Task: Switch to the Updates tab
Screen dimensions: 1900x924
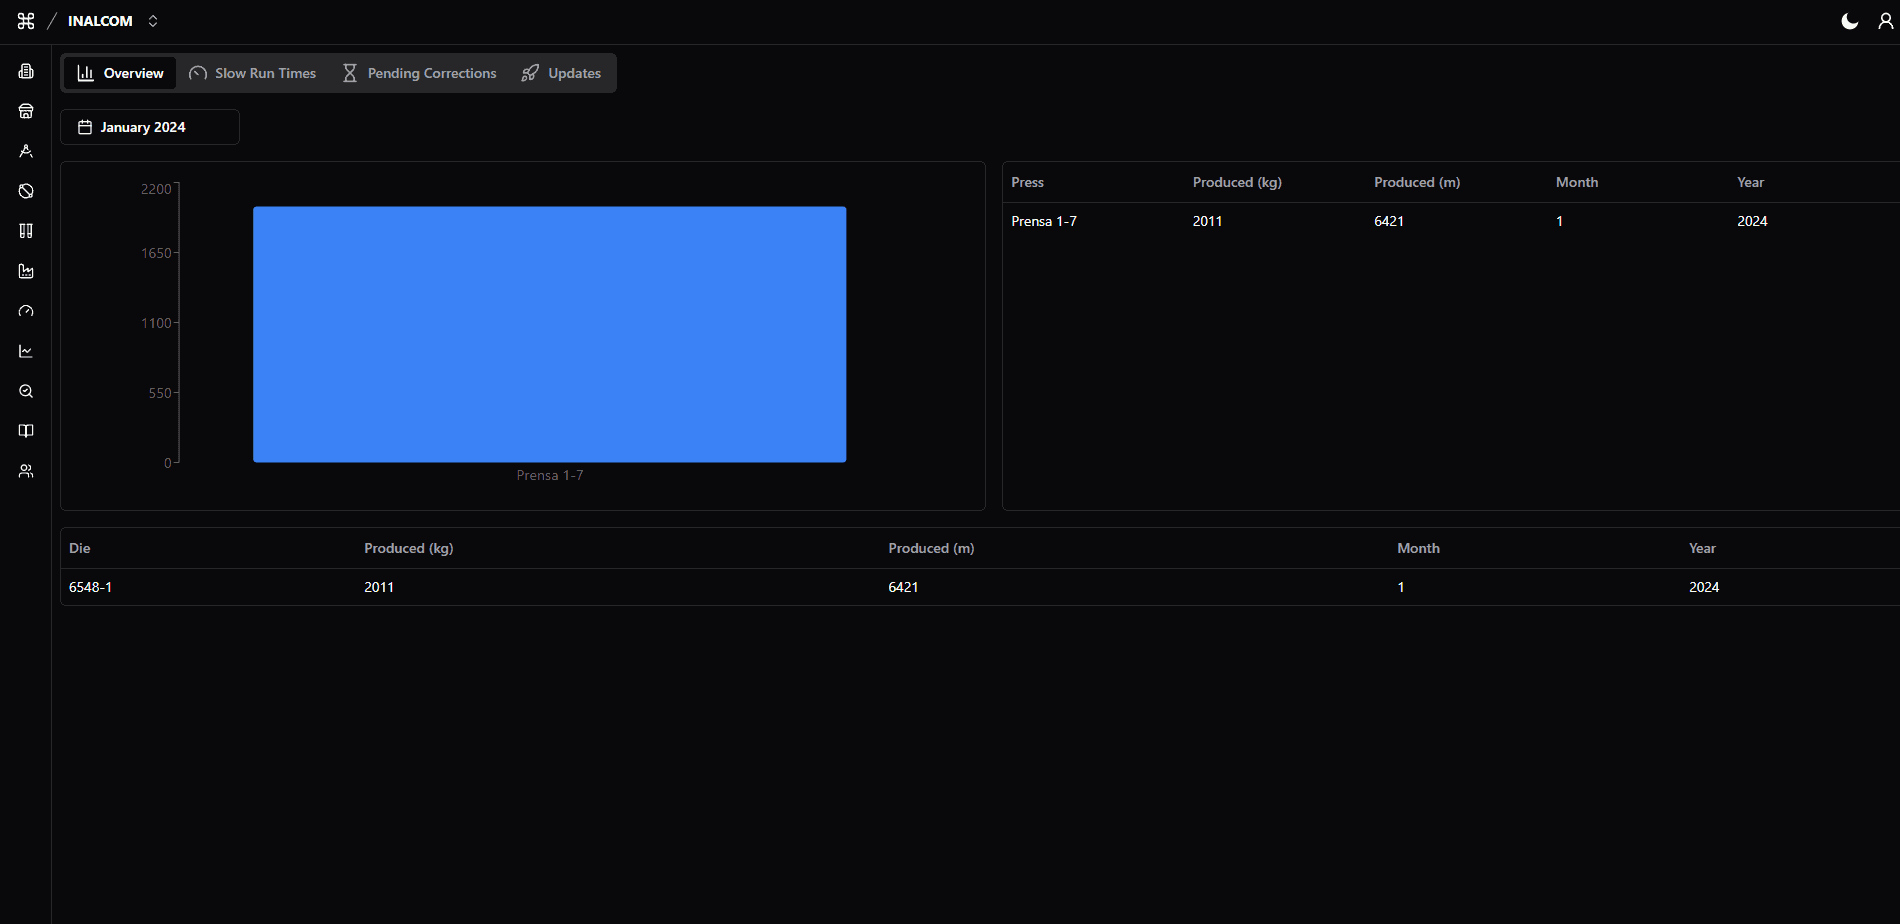Action: tap(561, 73)
